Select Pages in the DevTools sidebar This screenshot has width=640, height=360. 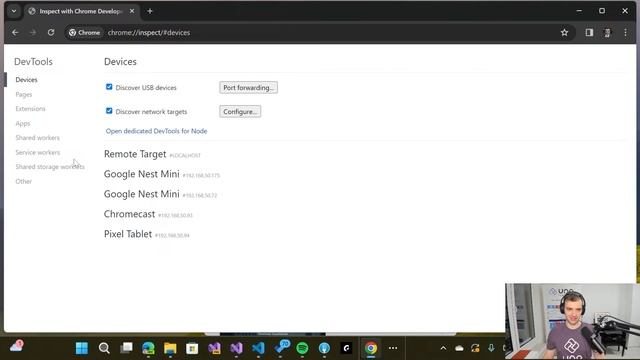pyautogui.click(x=24, y=94)
